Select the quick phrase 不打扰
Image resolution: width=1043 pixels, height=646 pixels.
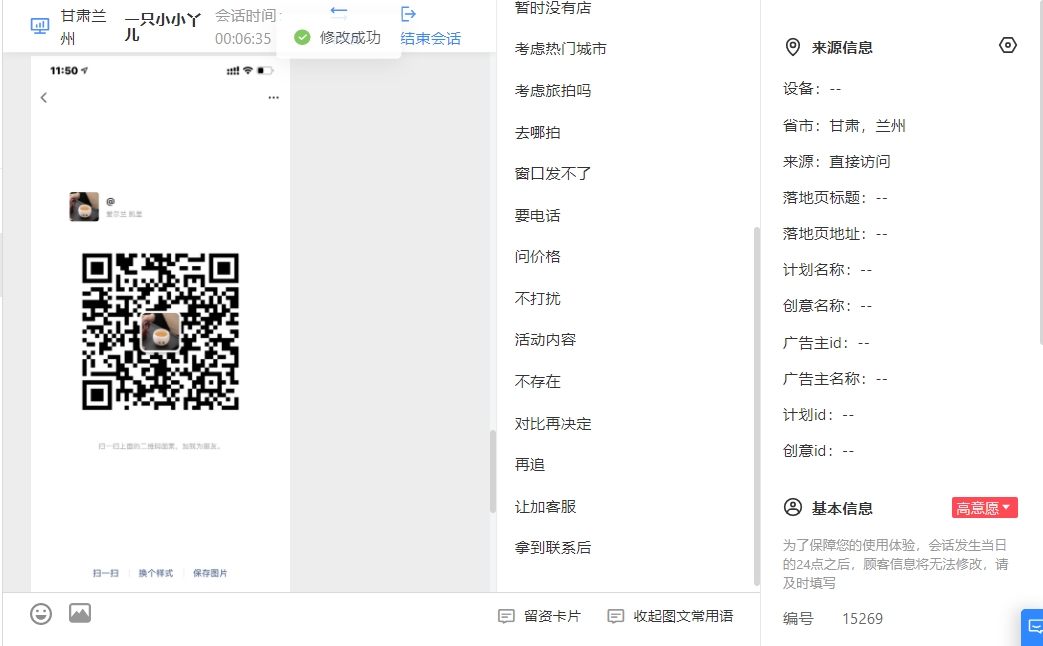point(537,298)
